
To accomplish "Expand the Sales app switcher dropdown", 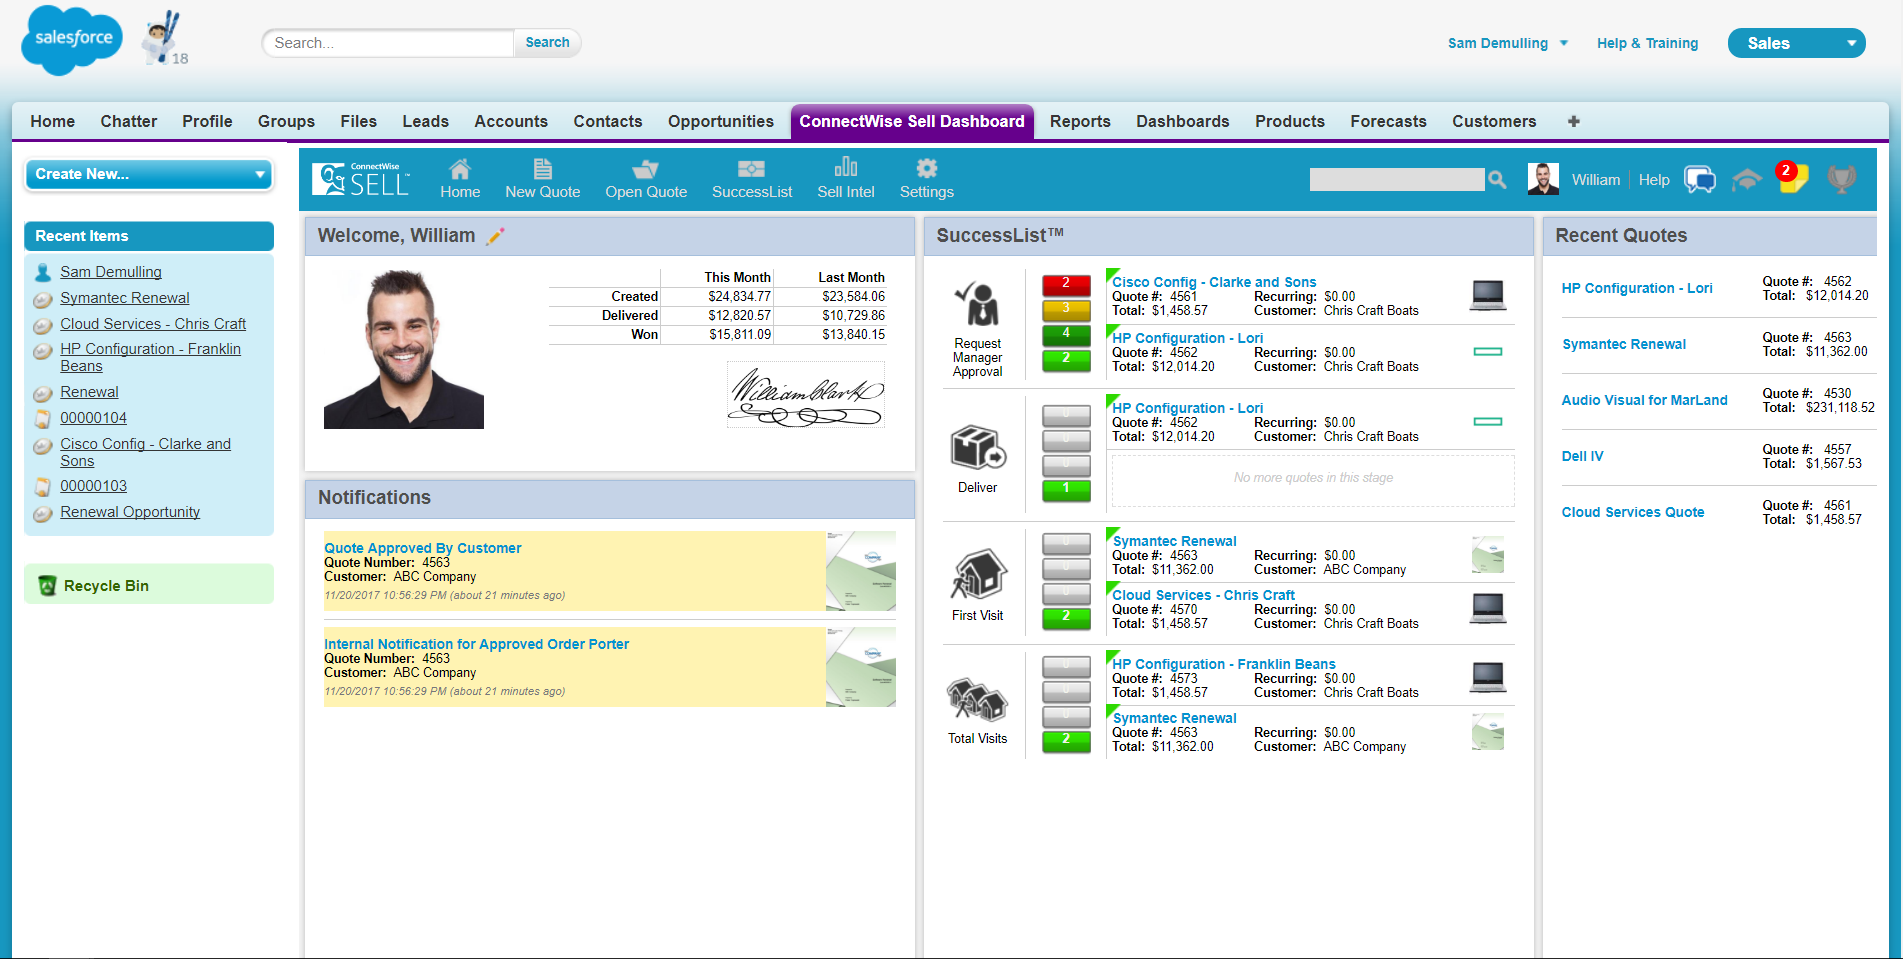I will tap(1796, 43).
